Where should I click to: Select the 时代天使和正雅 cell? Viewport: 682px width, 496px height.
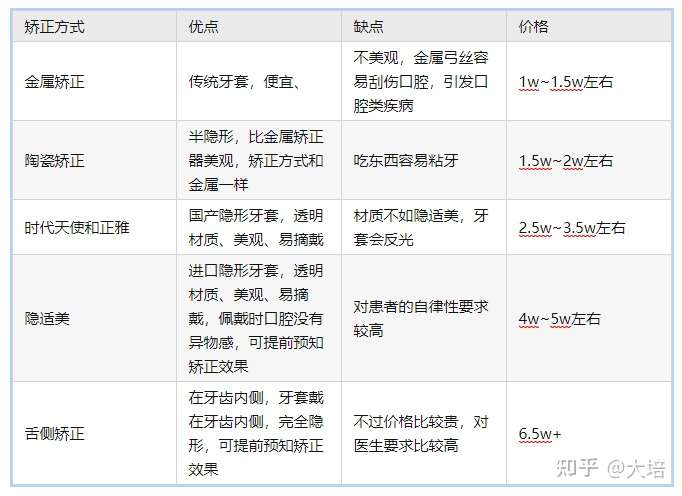point(94,228)
